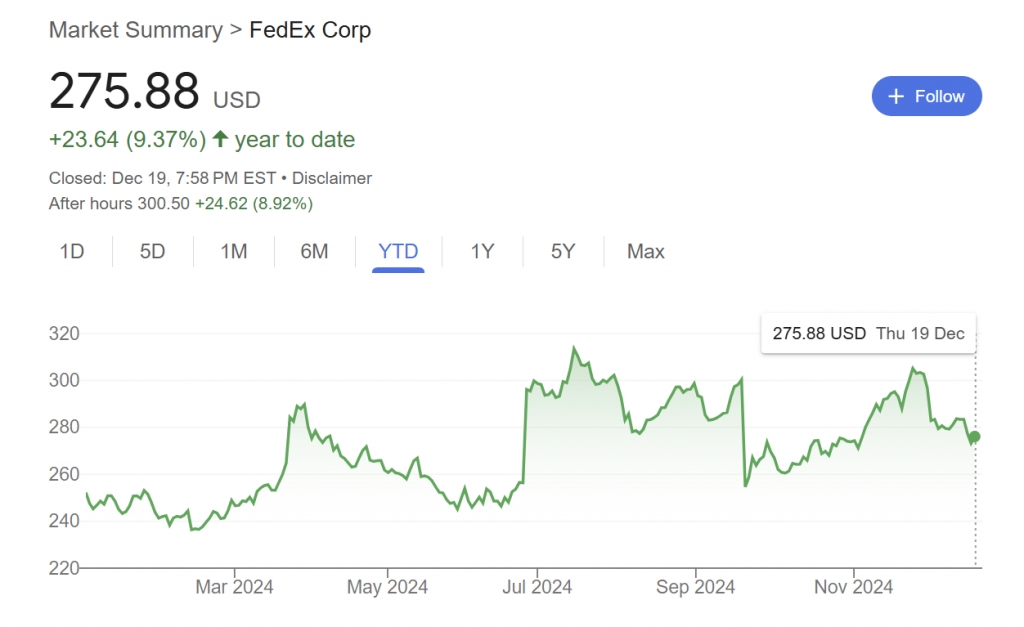The height and width of the screenshot is (627, 1024).
Task: Click the FedEx Corp title
Action: pos(310,30)
